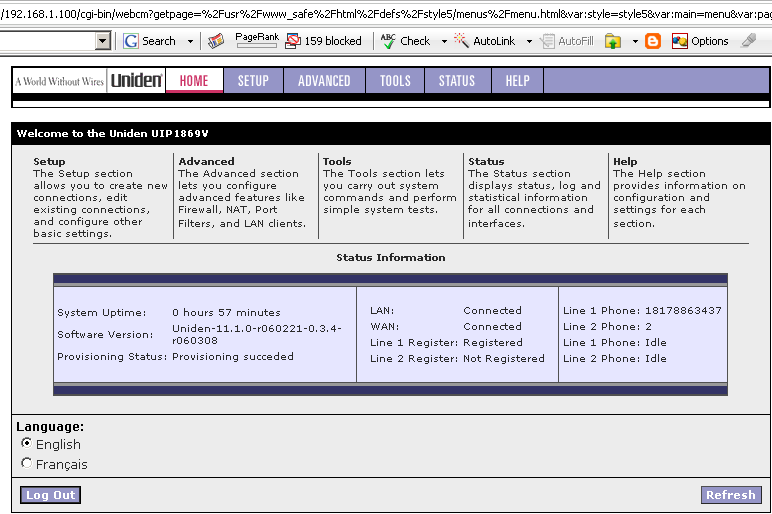Expand the spell Check dropdown arrow

point(441,41)
